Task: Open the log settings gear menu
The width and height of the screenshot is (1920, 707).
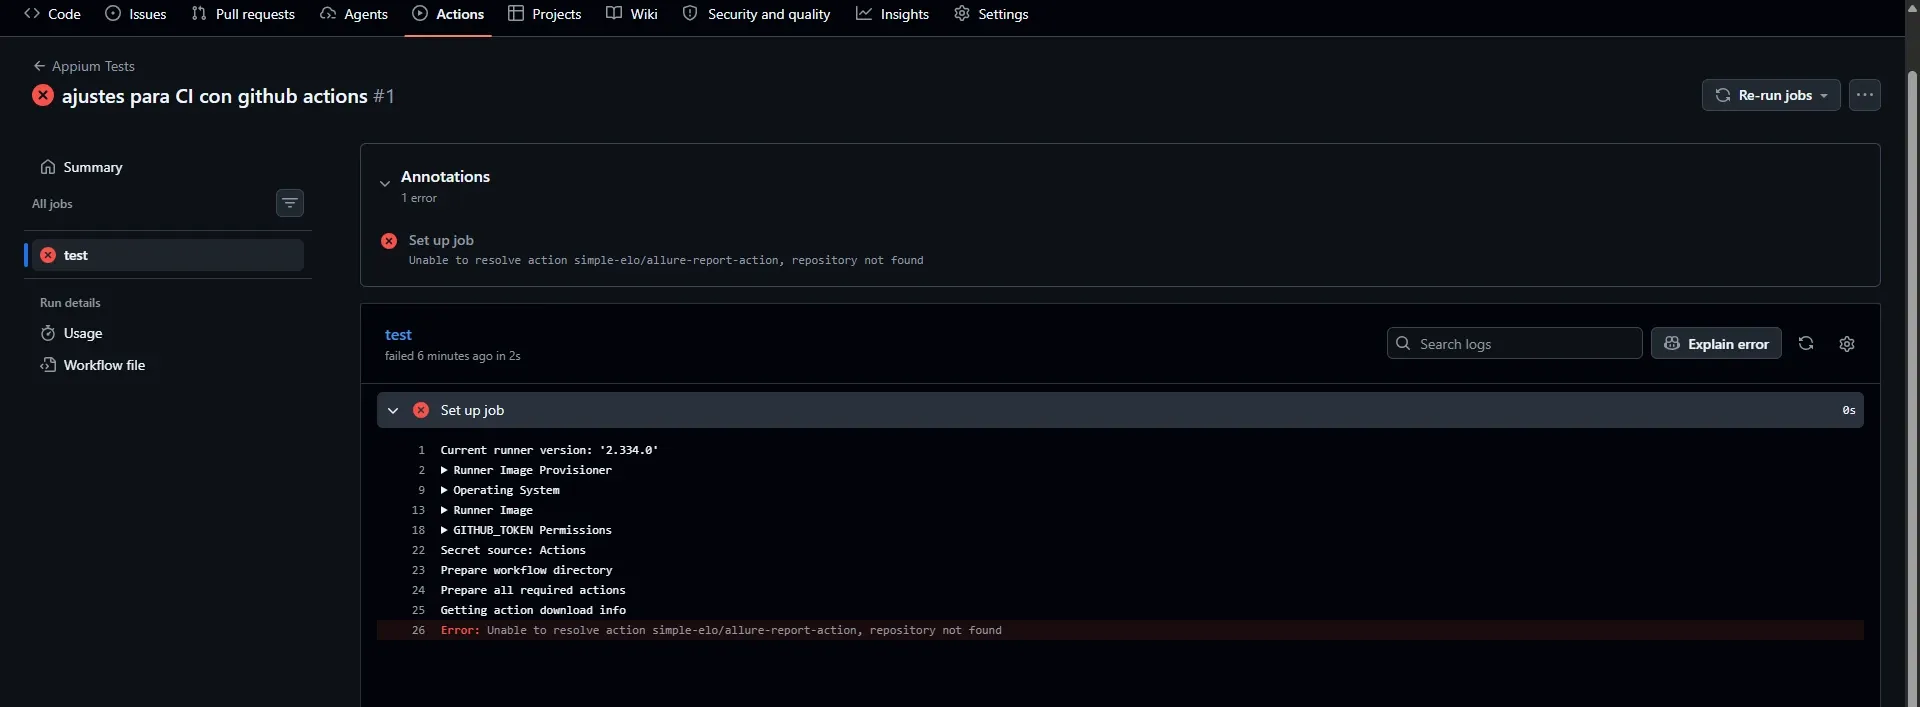Action: pyautogui.click(x=1847, y=343)
